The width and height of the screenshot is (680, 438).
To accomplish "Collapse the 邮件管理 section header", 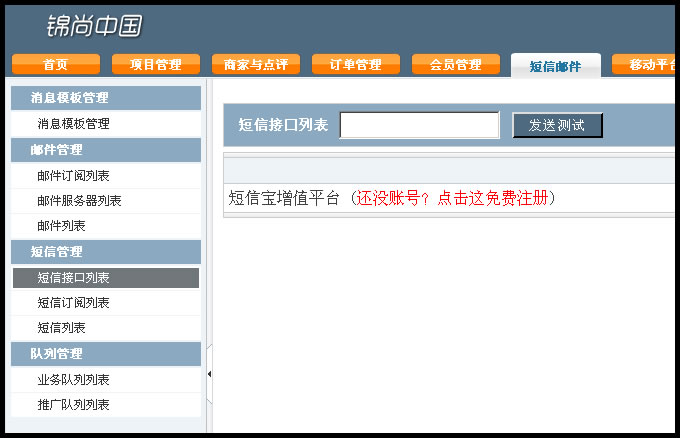I will 106,150.
